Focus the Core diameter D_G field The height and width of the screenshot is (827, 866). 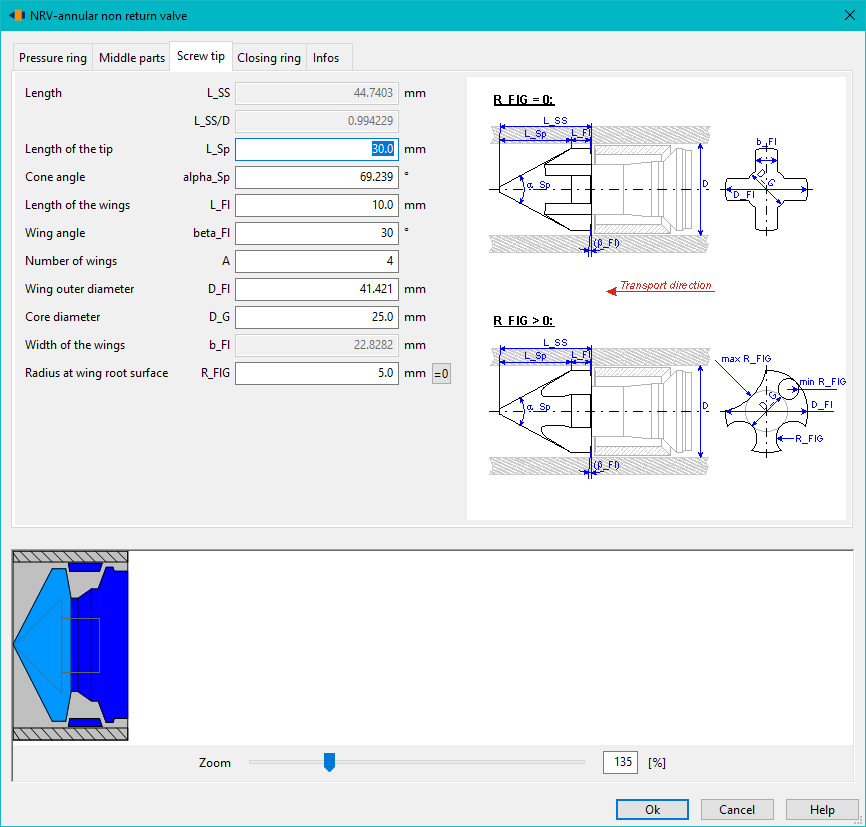(x=316, y=317)
